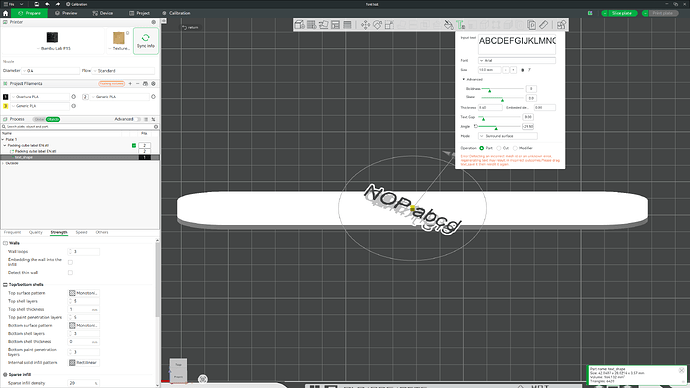Screen dimensions: 690x388
Task: Click the Arrange all objects icon
Action: (x=335, y=25)
